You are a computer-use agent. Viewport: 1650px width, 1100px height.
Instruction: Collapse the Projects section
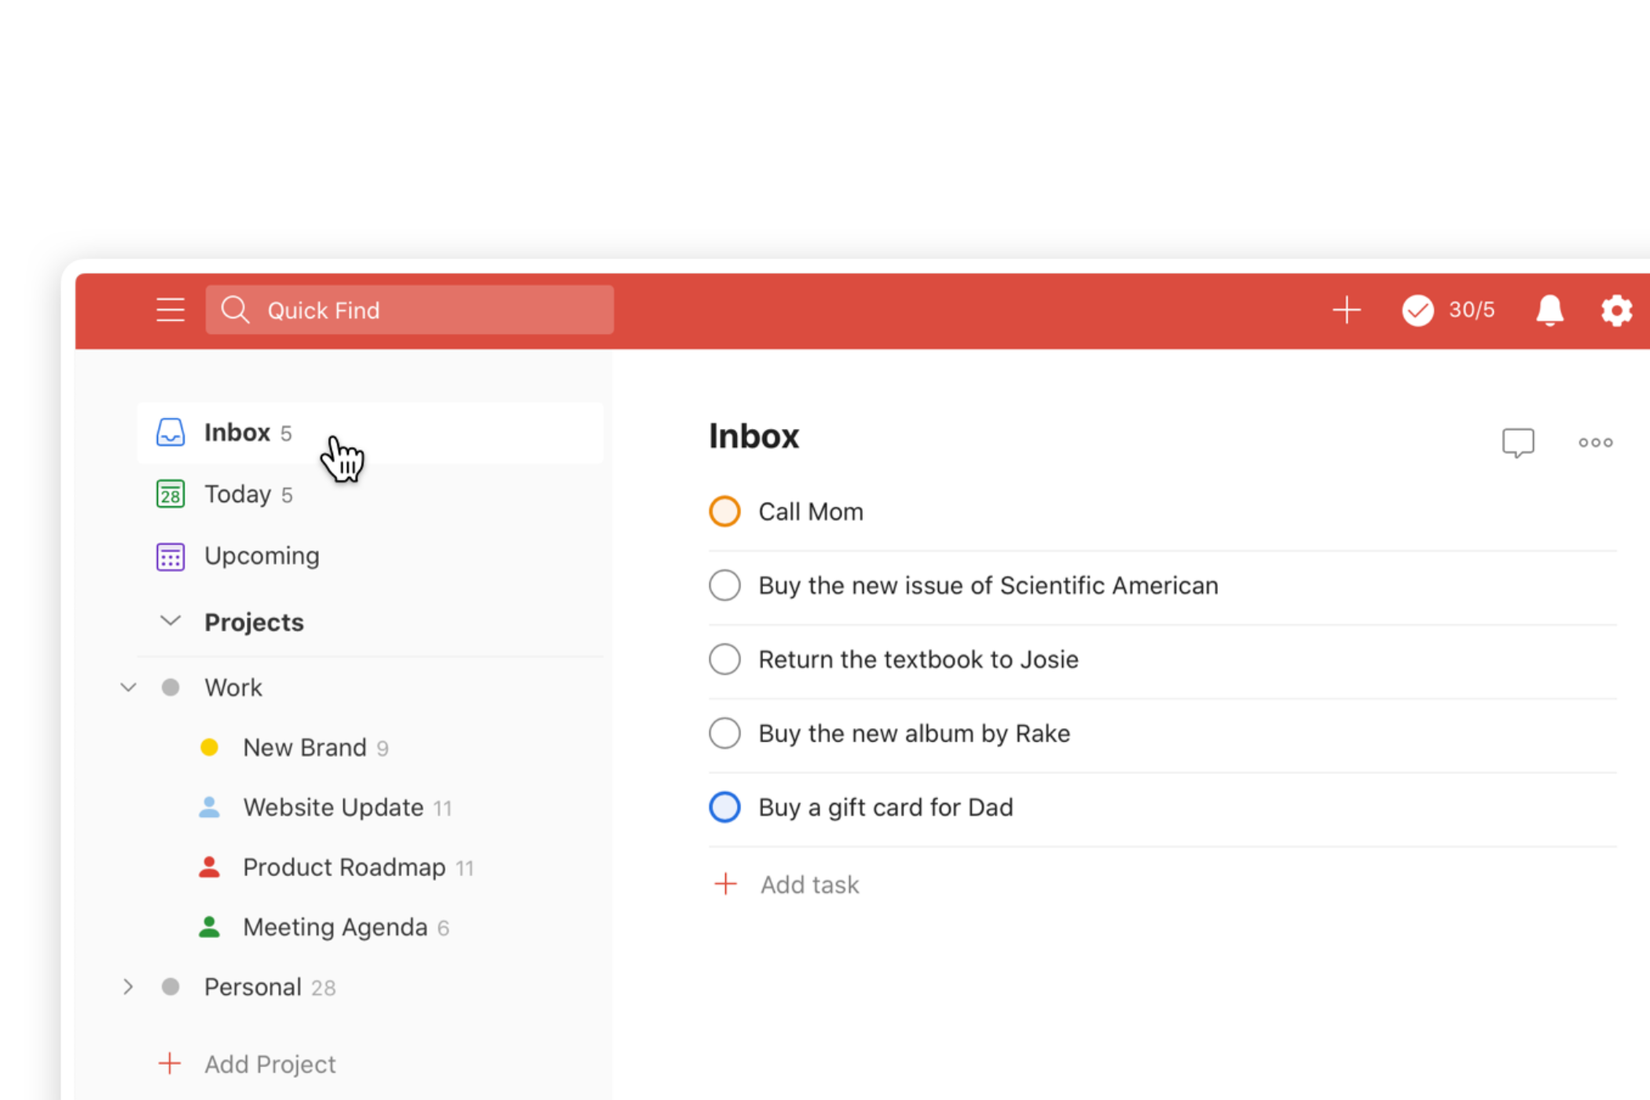pos(170,621)
